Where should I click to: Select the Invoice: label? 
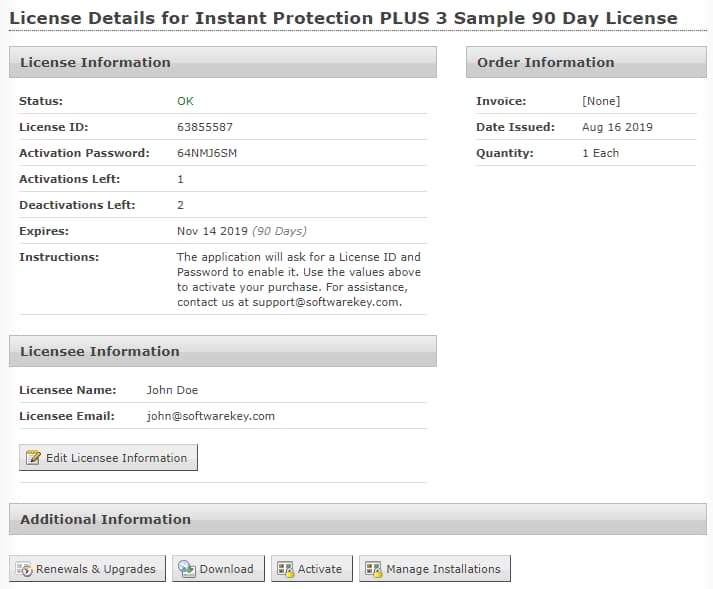pyautogui.click(x=501, y=101)
